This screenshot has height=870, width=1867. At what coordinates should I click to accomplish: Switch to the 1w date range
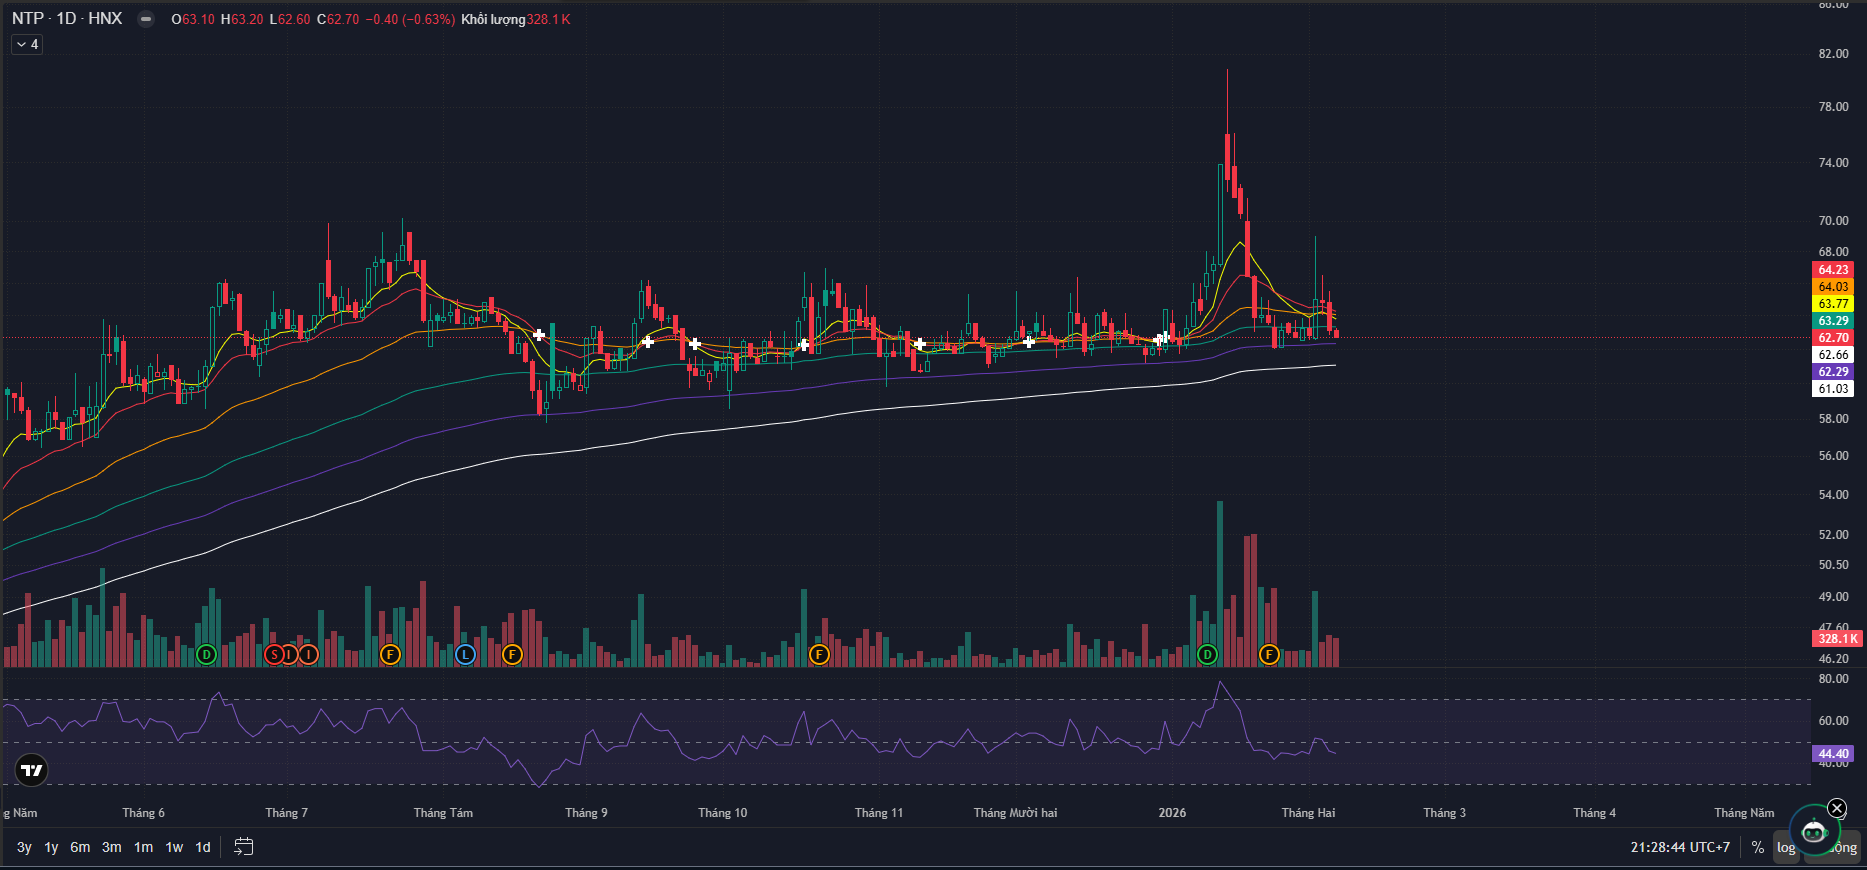(x=174, y=847)
